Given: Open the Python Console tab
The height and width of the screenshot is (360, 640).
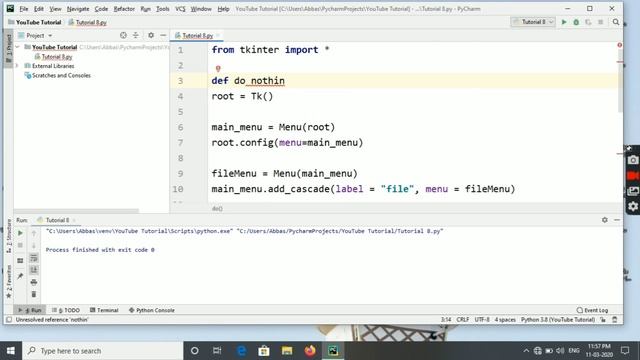Looking at the screenshot, I should coord(152,310).
